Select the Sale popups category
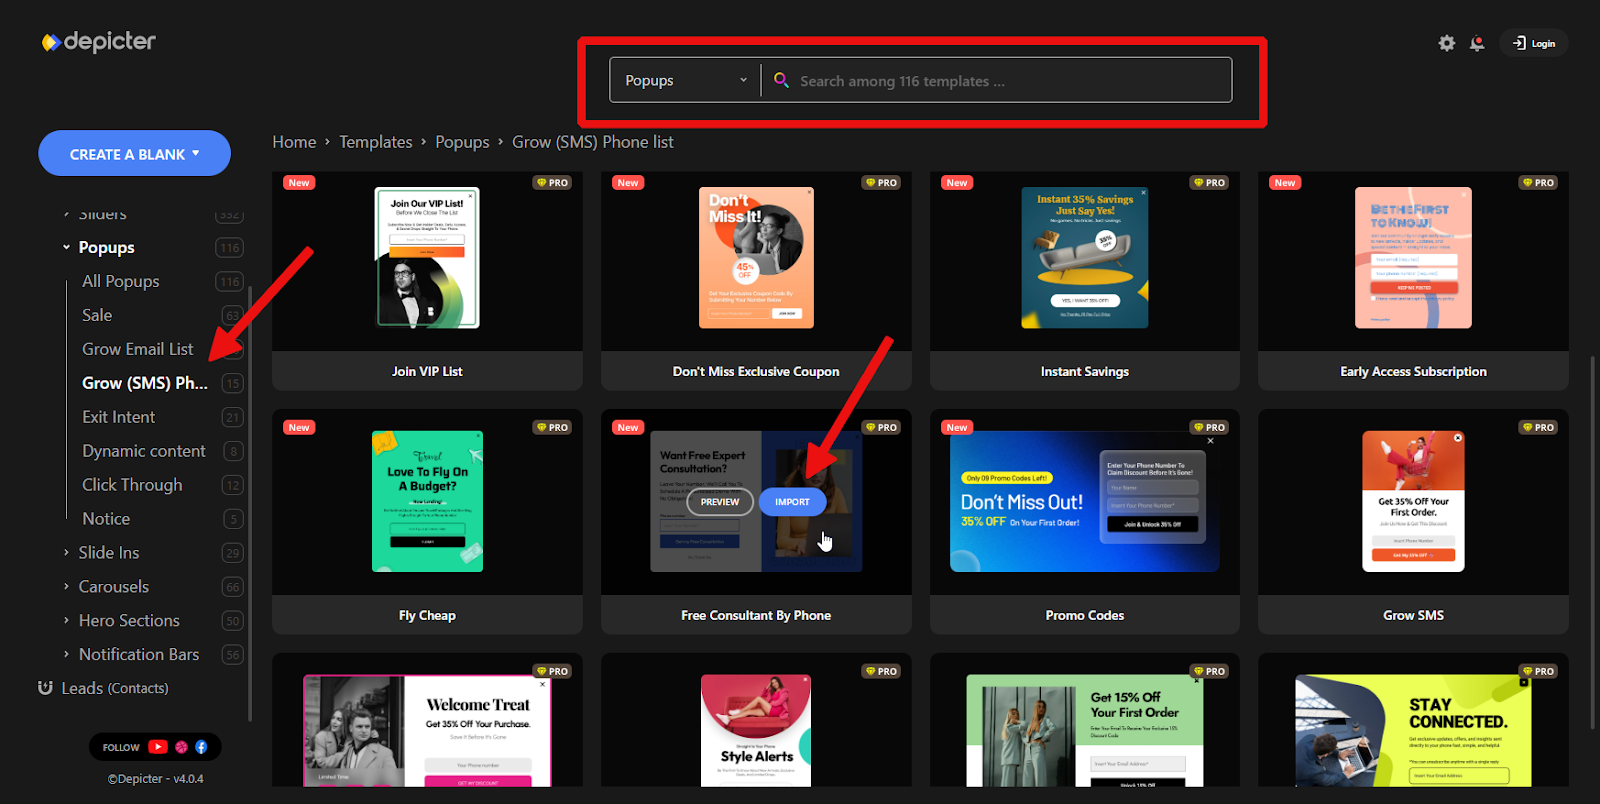Image resolution: width=1600 pixels, height=804 pixels. [97, 315]
